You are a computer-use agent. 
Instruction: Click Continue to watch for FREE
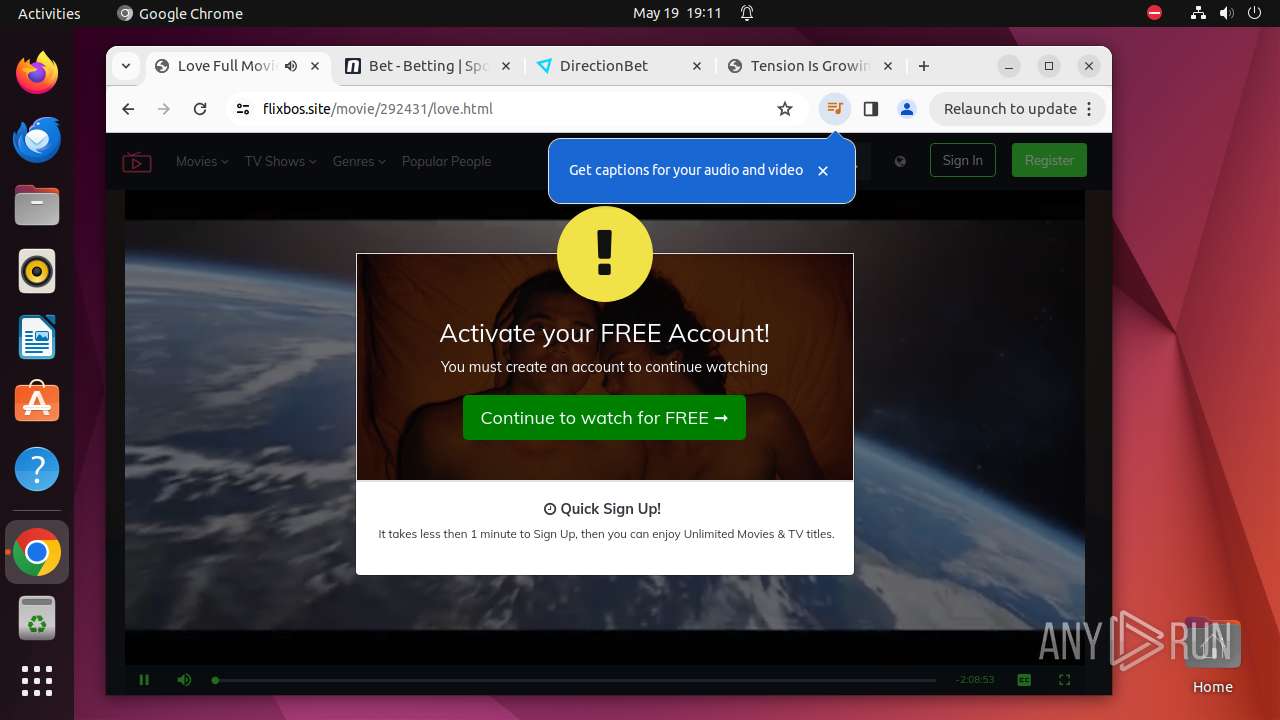(604, 418)
